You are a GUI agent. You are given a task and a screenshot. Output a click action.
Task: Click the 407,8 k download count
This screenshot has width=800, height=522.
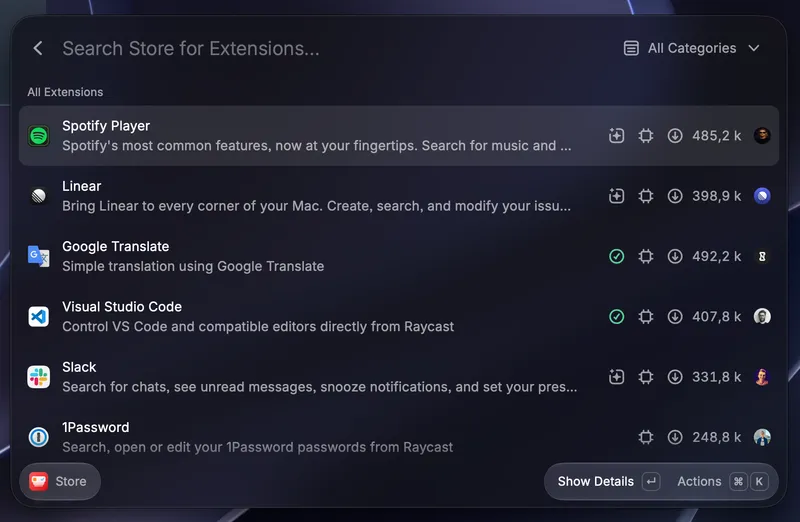coord(716,316)
